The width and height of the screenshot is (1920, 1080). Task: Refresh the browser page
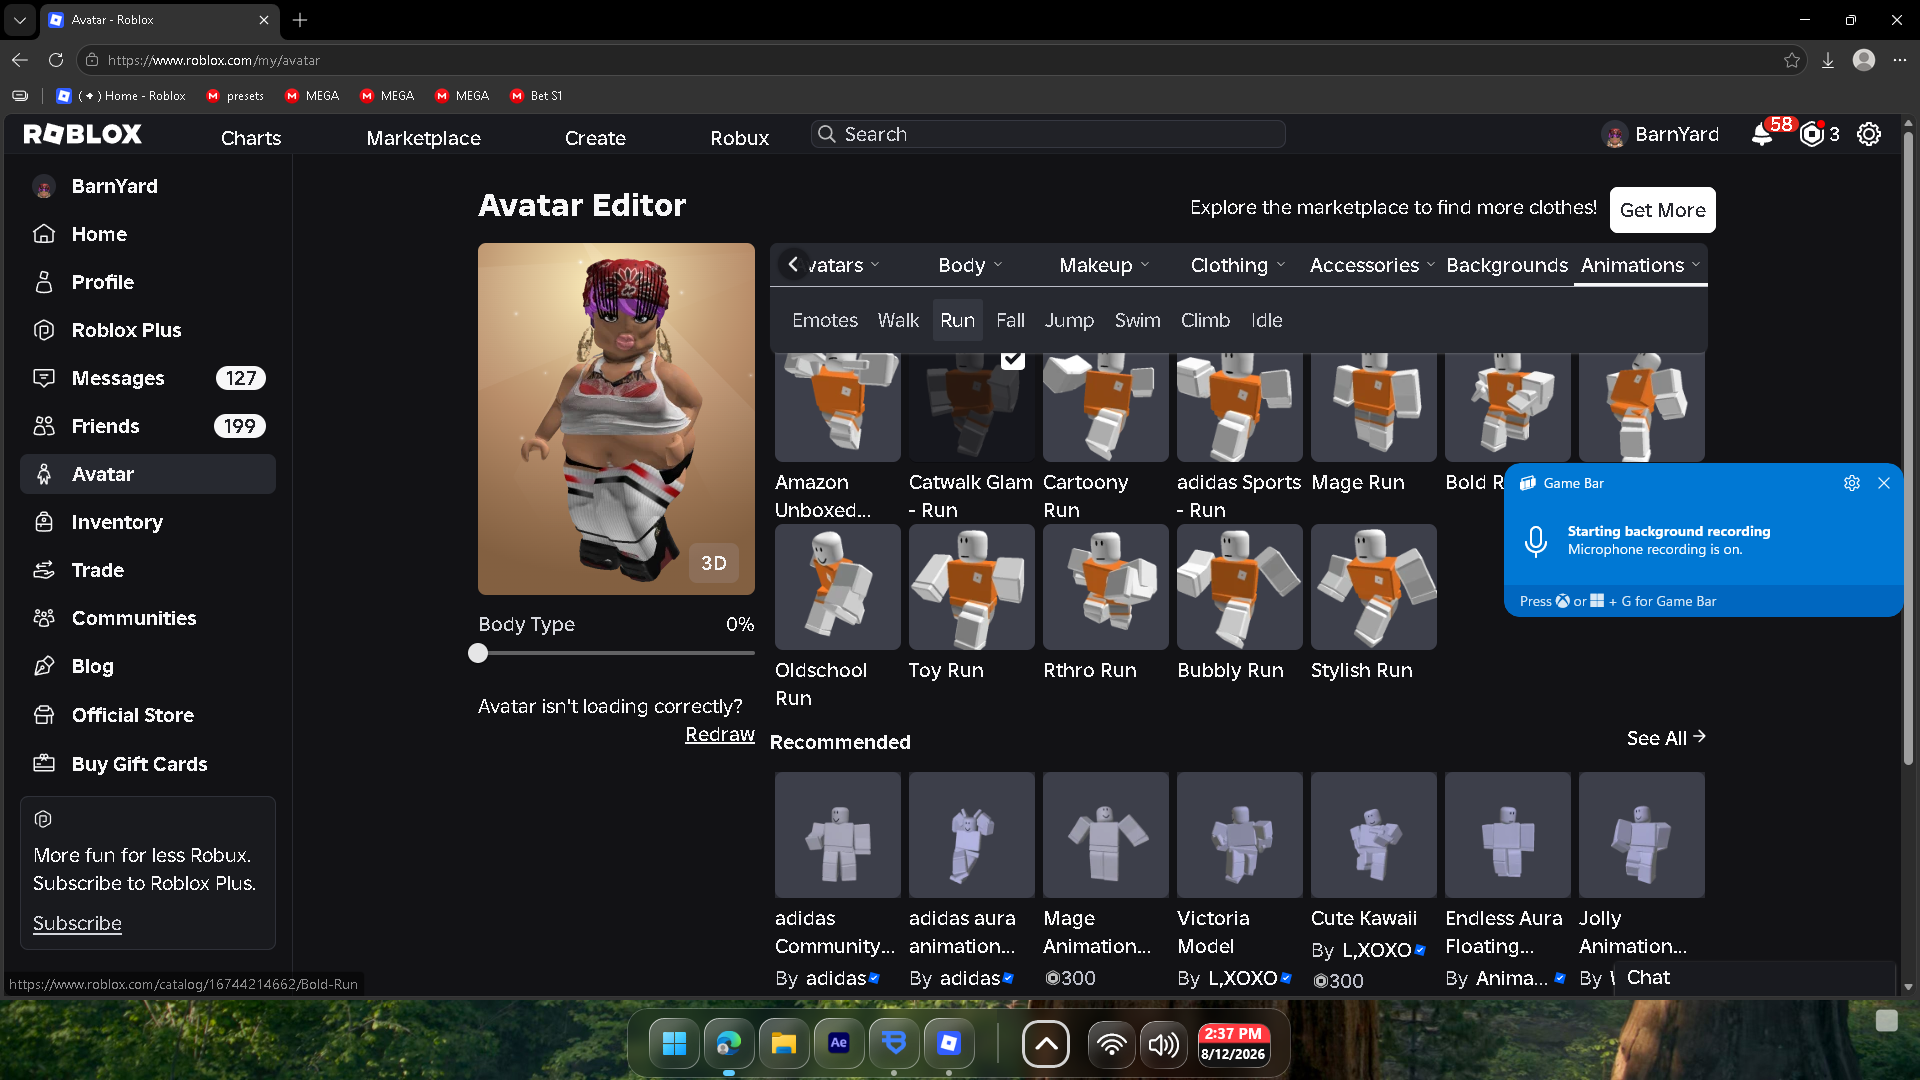click(56, 60)
